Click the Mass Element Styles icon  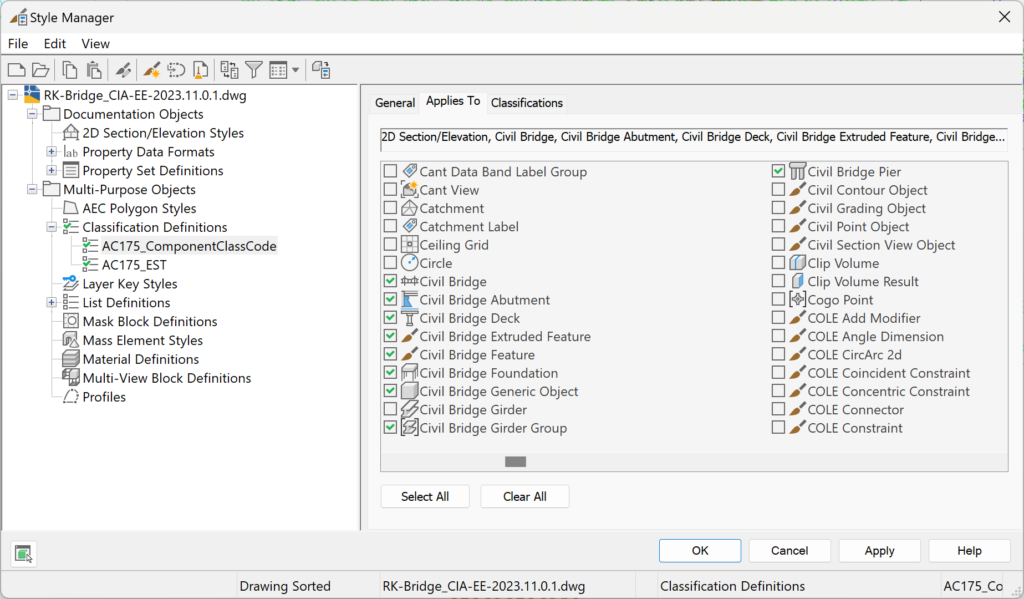[x=71, y=340]
